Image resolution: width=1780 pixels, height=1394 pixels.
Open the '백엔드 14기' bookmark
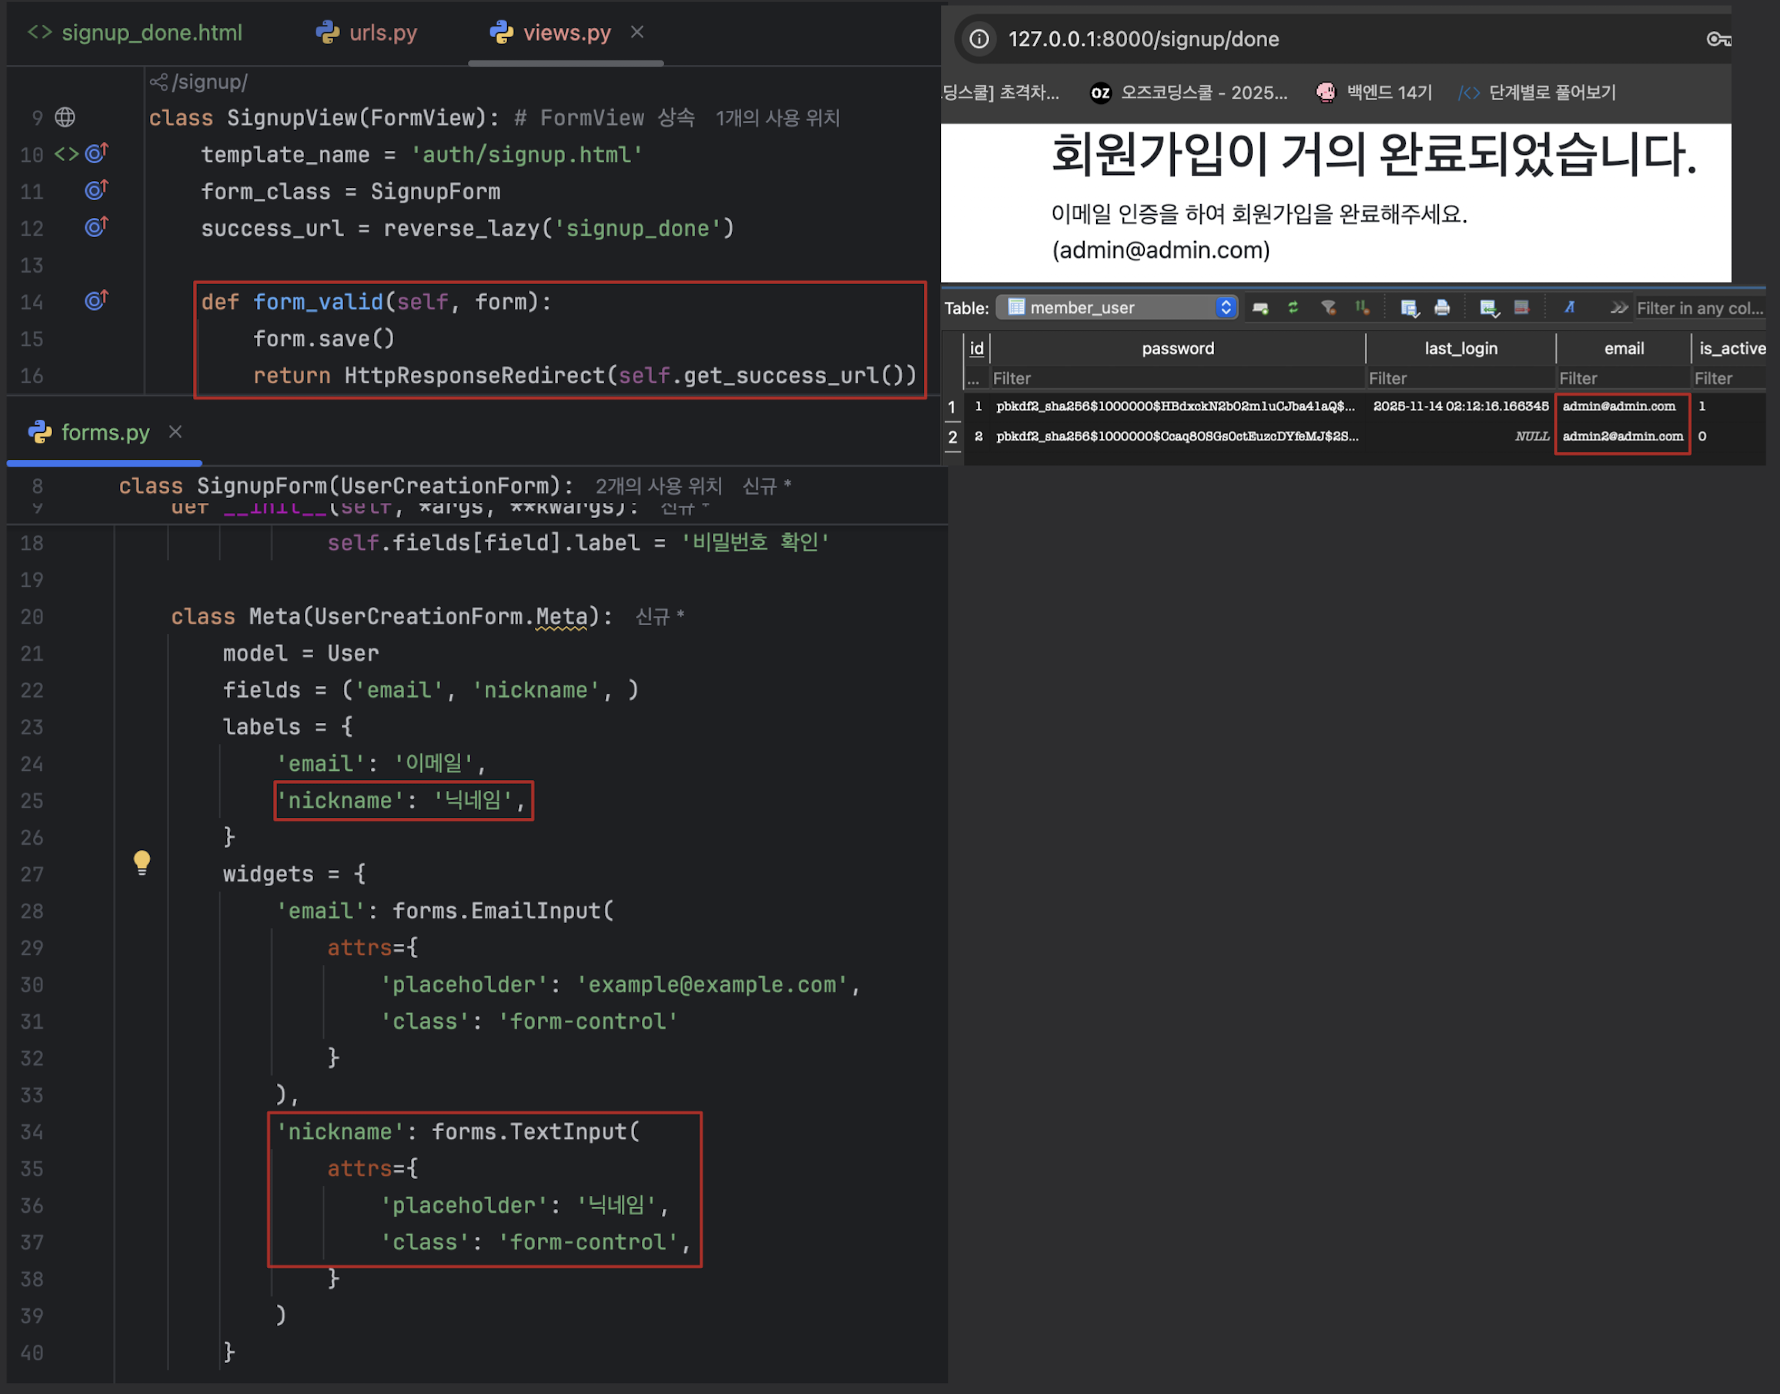click(1374, 92)
